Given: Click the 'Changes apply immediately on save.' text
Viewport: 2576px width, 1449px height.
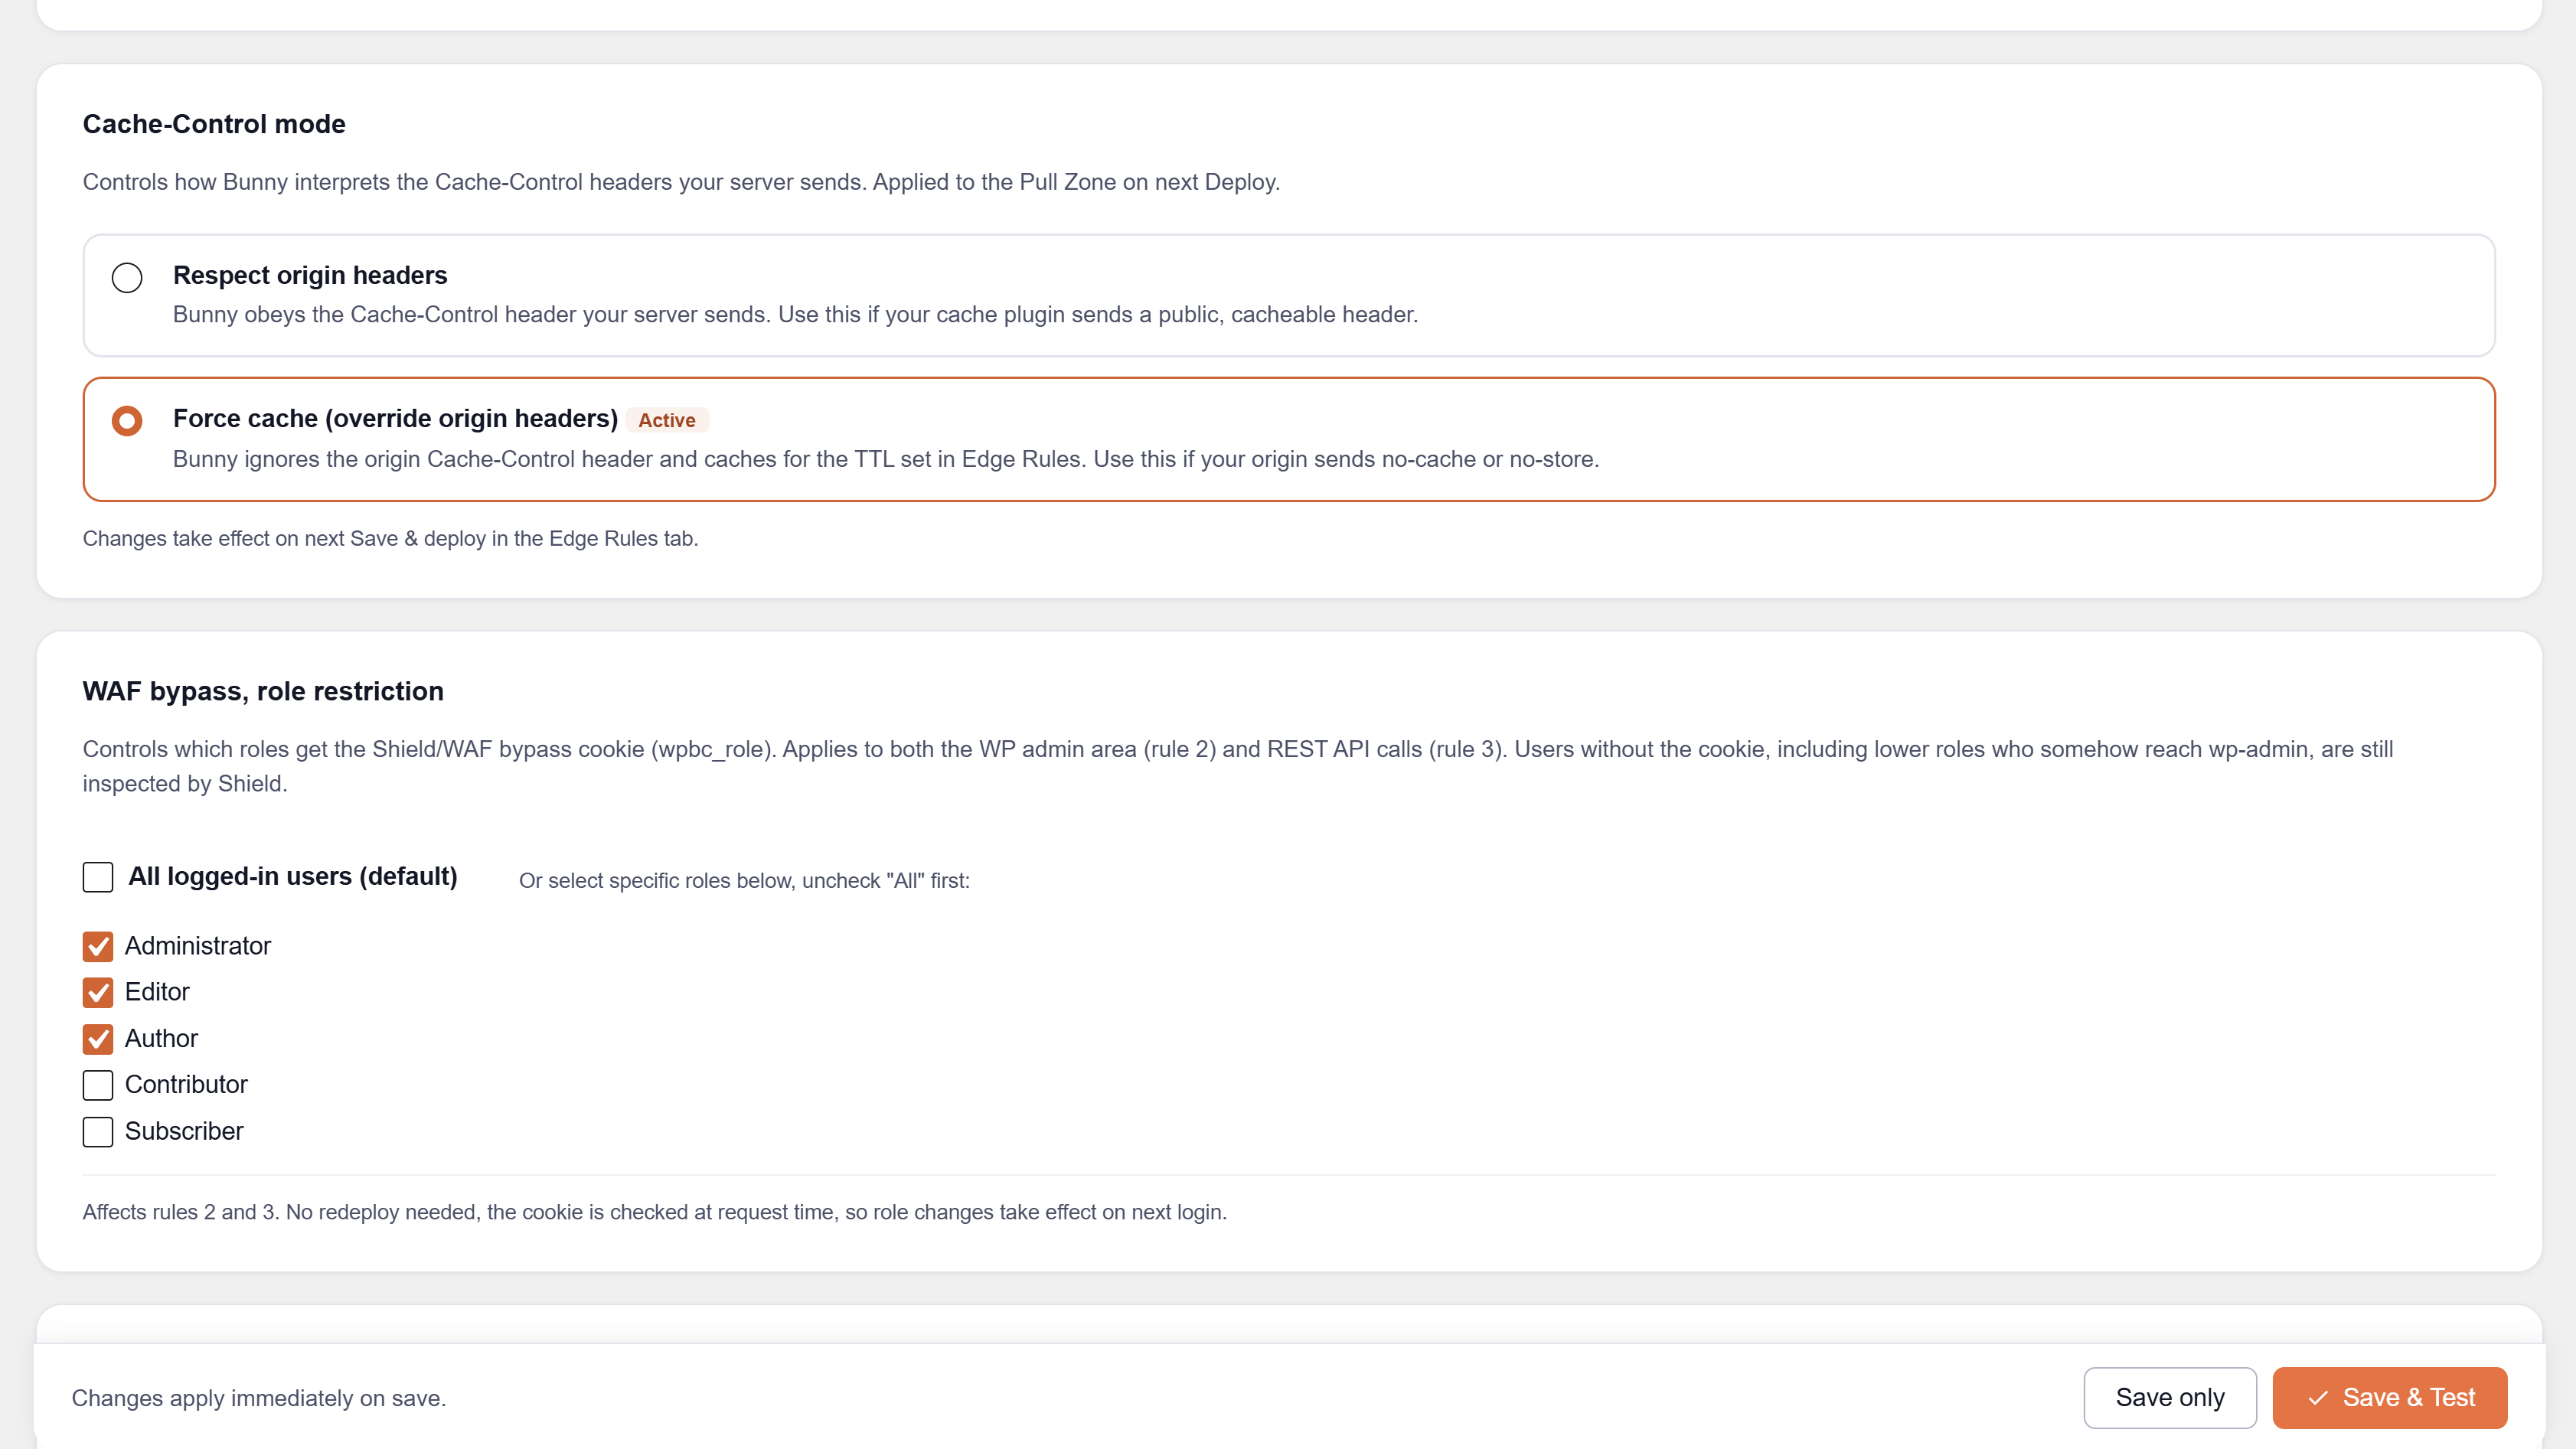Looking at the screenshot, I should click(259, 1398).
